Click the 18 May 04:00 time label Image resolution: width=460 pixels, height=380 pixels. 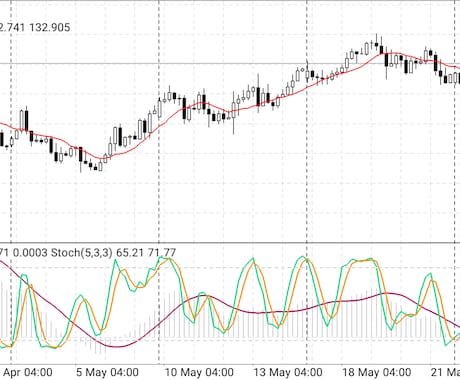(377, 372)
